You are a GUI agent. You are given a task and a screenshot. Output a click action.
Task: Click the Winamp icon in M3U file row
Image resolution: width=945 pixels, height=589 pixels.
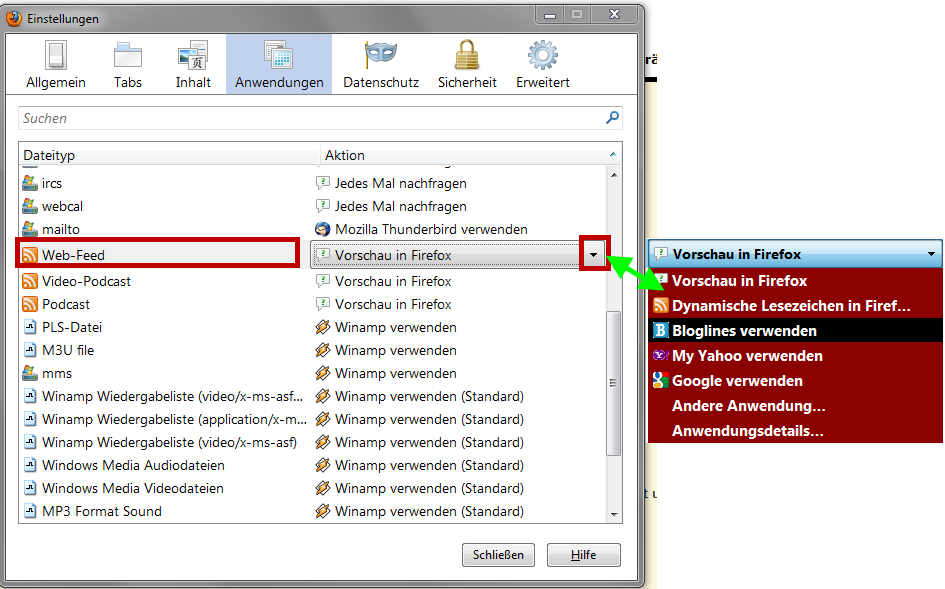point(323,350)
